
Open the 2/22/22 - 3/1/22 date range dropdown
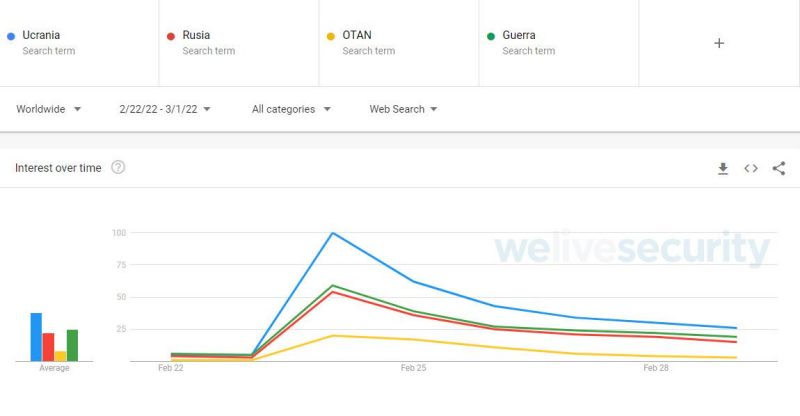(x=165, y=109)
